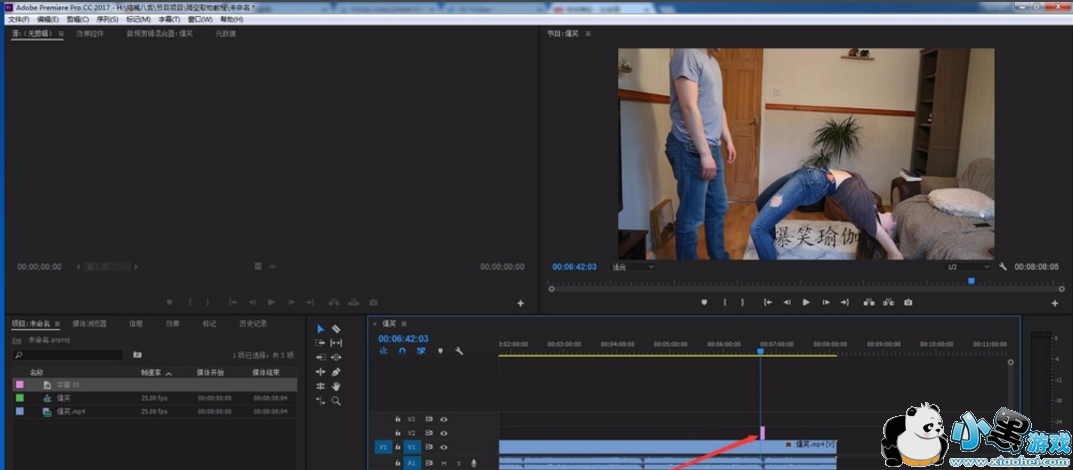Open the Program monitor button editor plus
The height and width of the screenshot is (470, 1073).
pos(1055,303)
